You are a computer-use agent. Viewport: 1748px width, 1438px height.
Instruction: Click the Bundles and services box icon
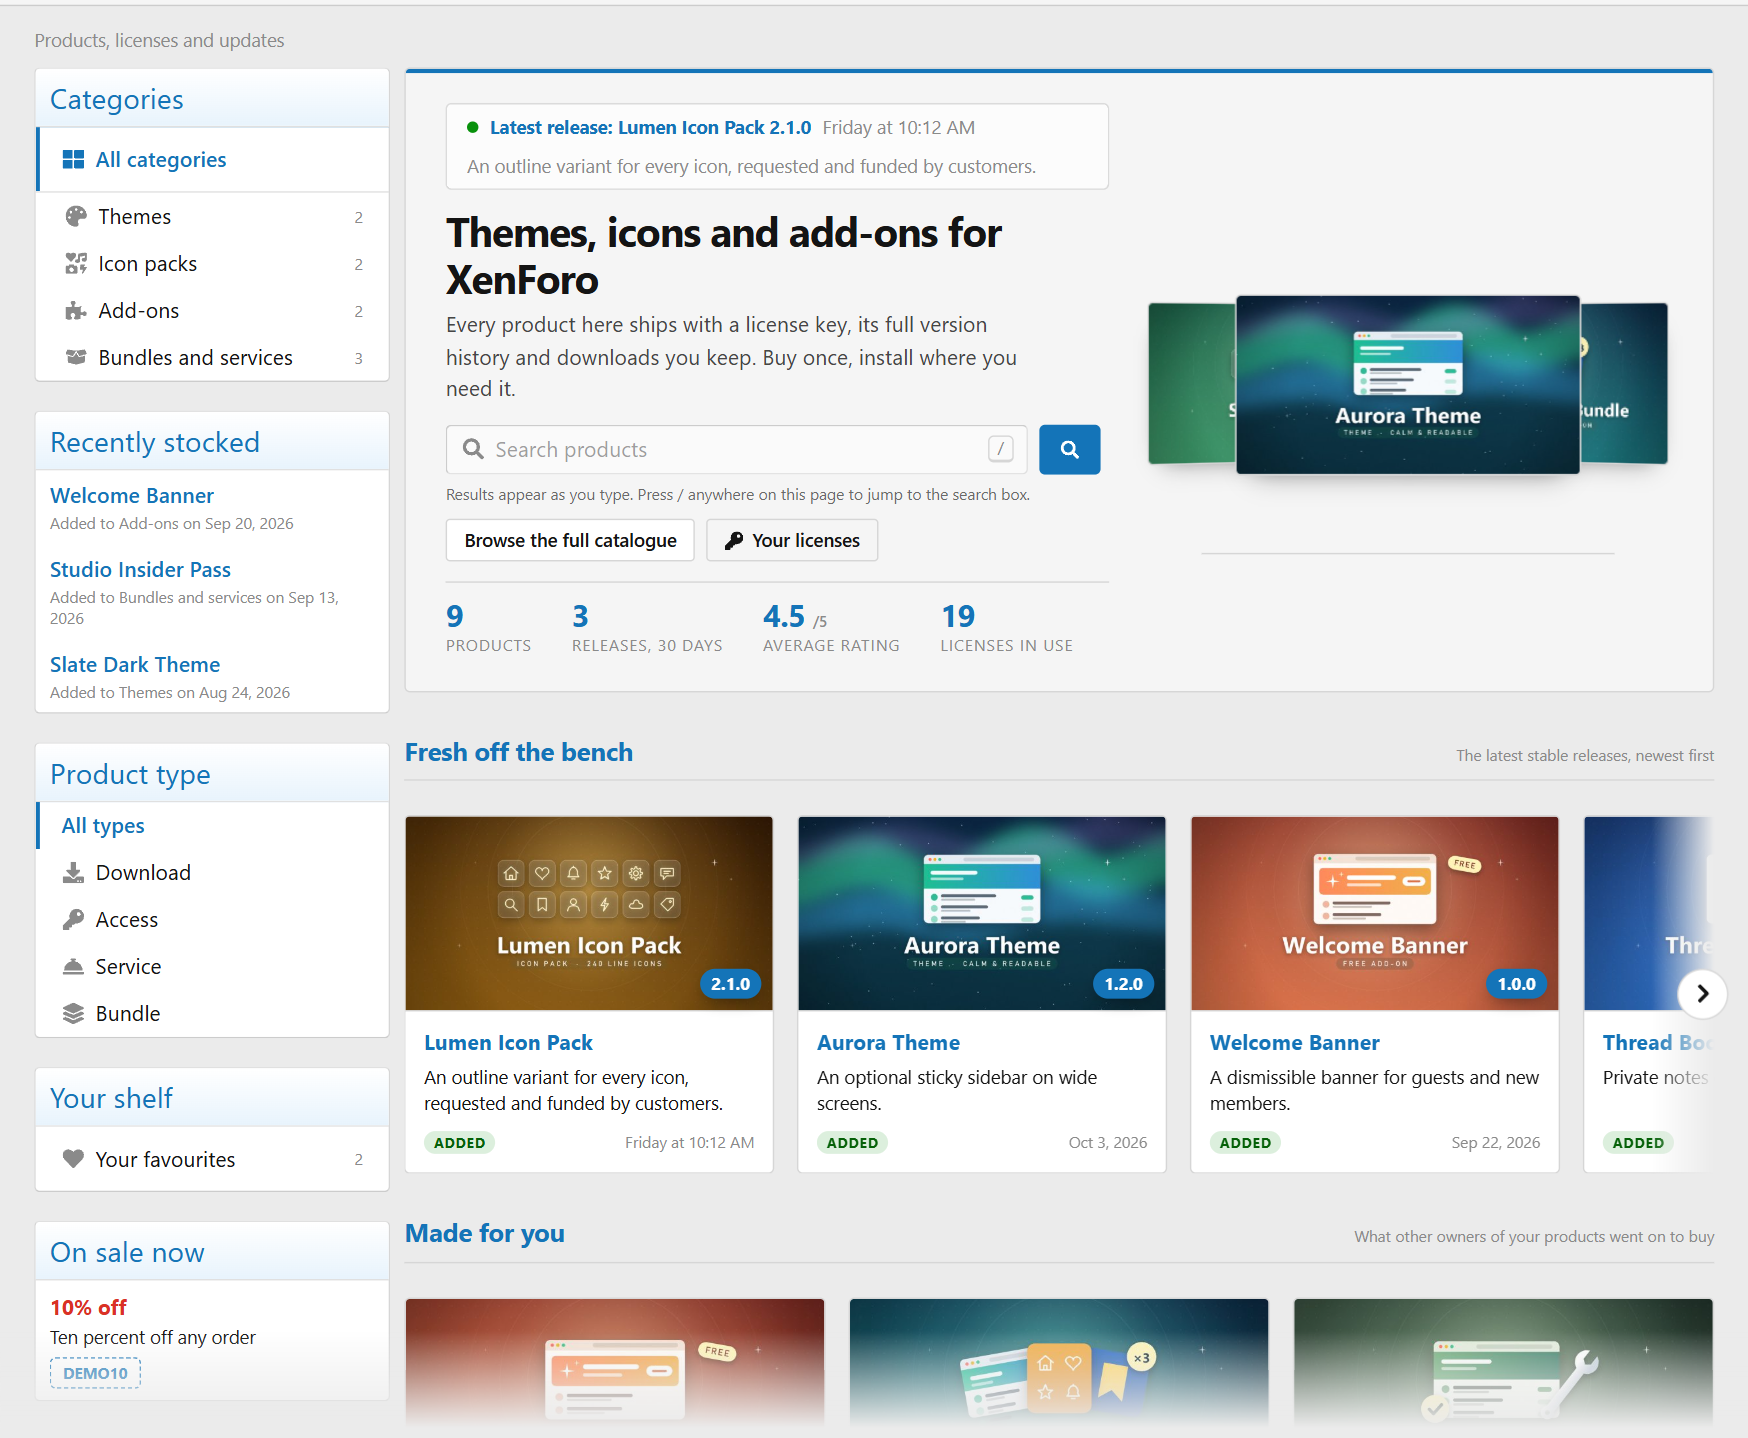click(76, 358)
